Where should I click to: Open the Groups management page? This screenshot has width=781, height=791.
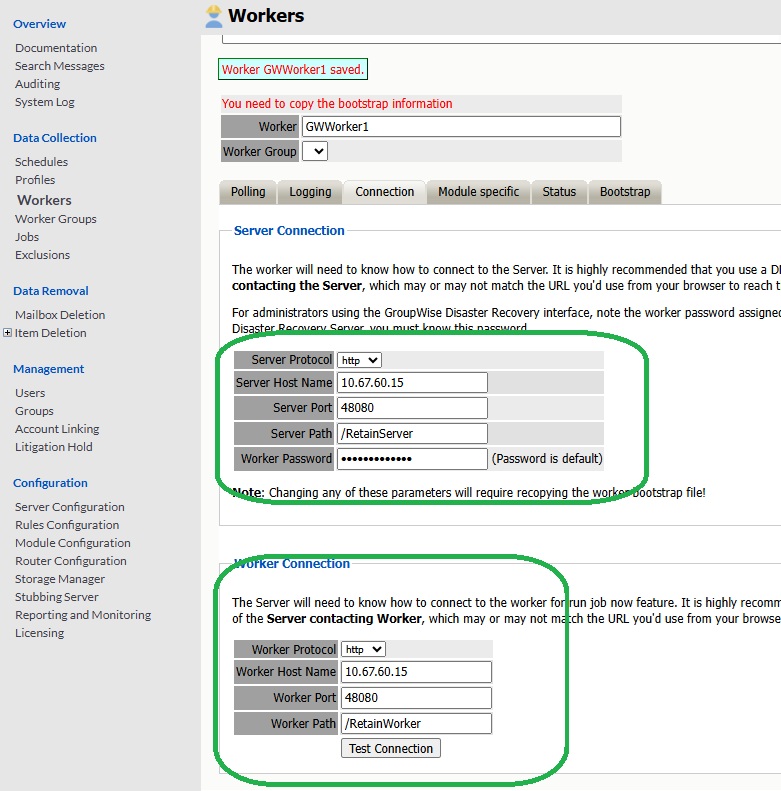click(x=34, y=411)
